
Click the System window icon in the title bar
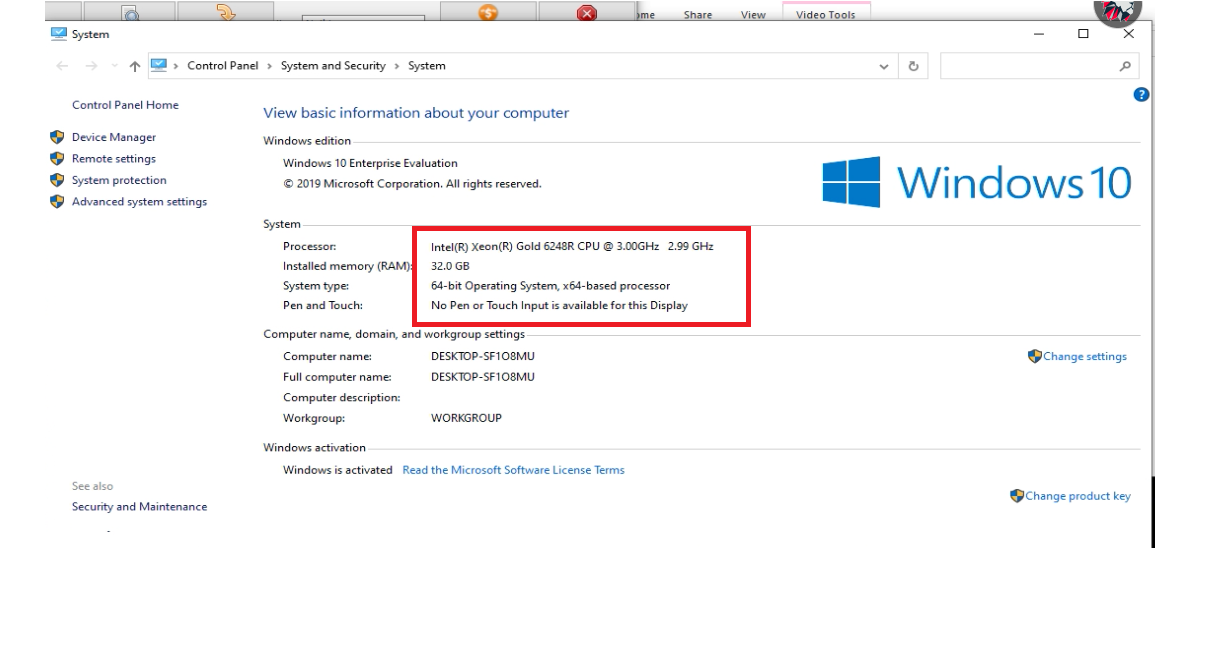(x=58, y=34)
